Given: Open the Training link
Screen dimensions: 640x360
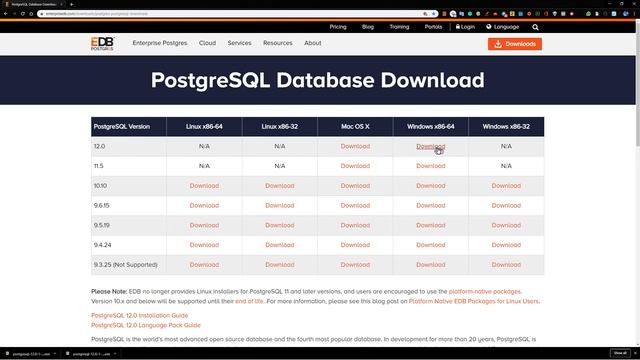Looking at the screenshot, I should (399, 27).
